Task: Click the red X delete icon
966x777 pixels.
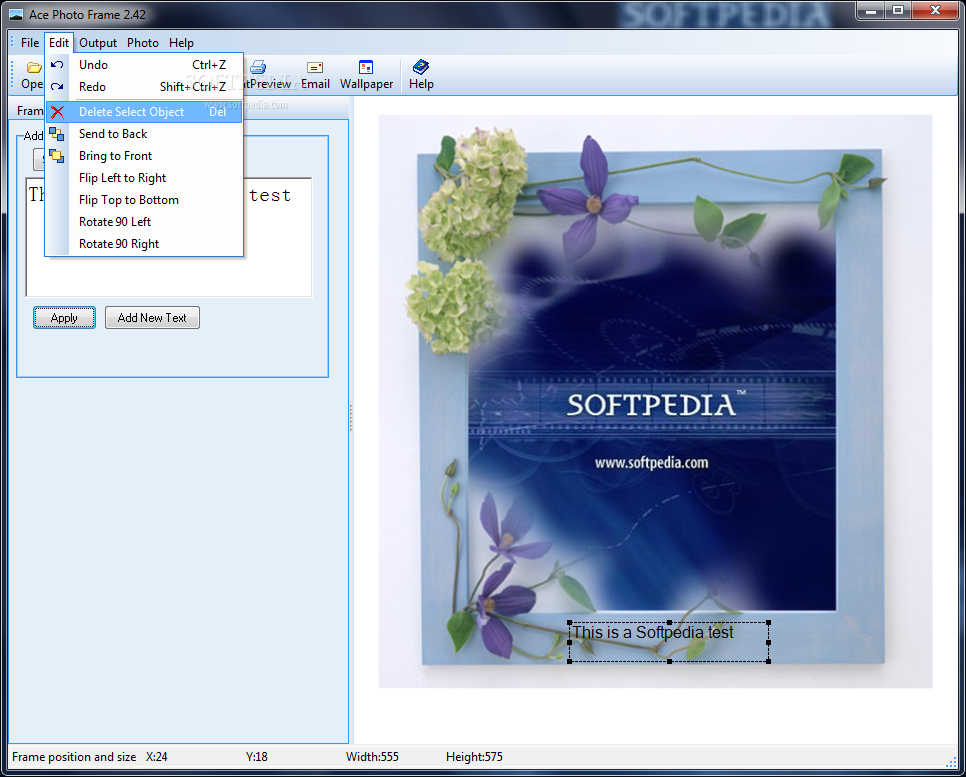Action: [57, 112]
